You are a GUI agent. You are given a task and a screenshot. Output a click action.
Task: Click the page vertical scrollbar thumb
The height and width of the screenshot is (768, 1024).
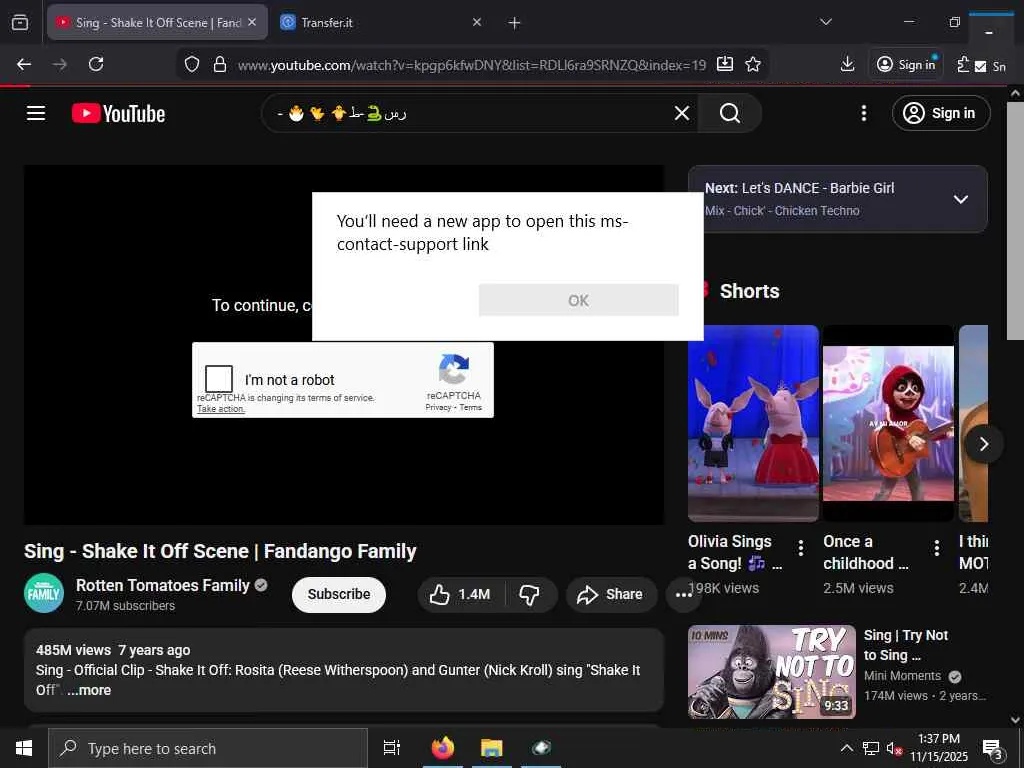point(1014,220)
